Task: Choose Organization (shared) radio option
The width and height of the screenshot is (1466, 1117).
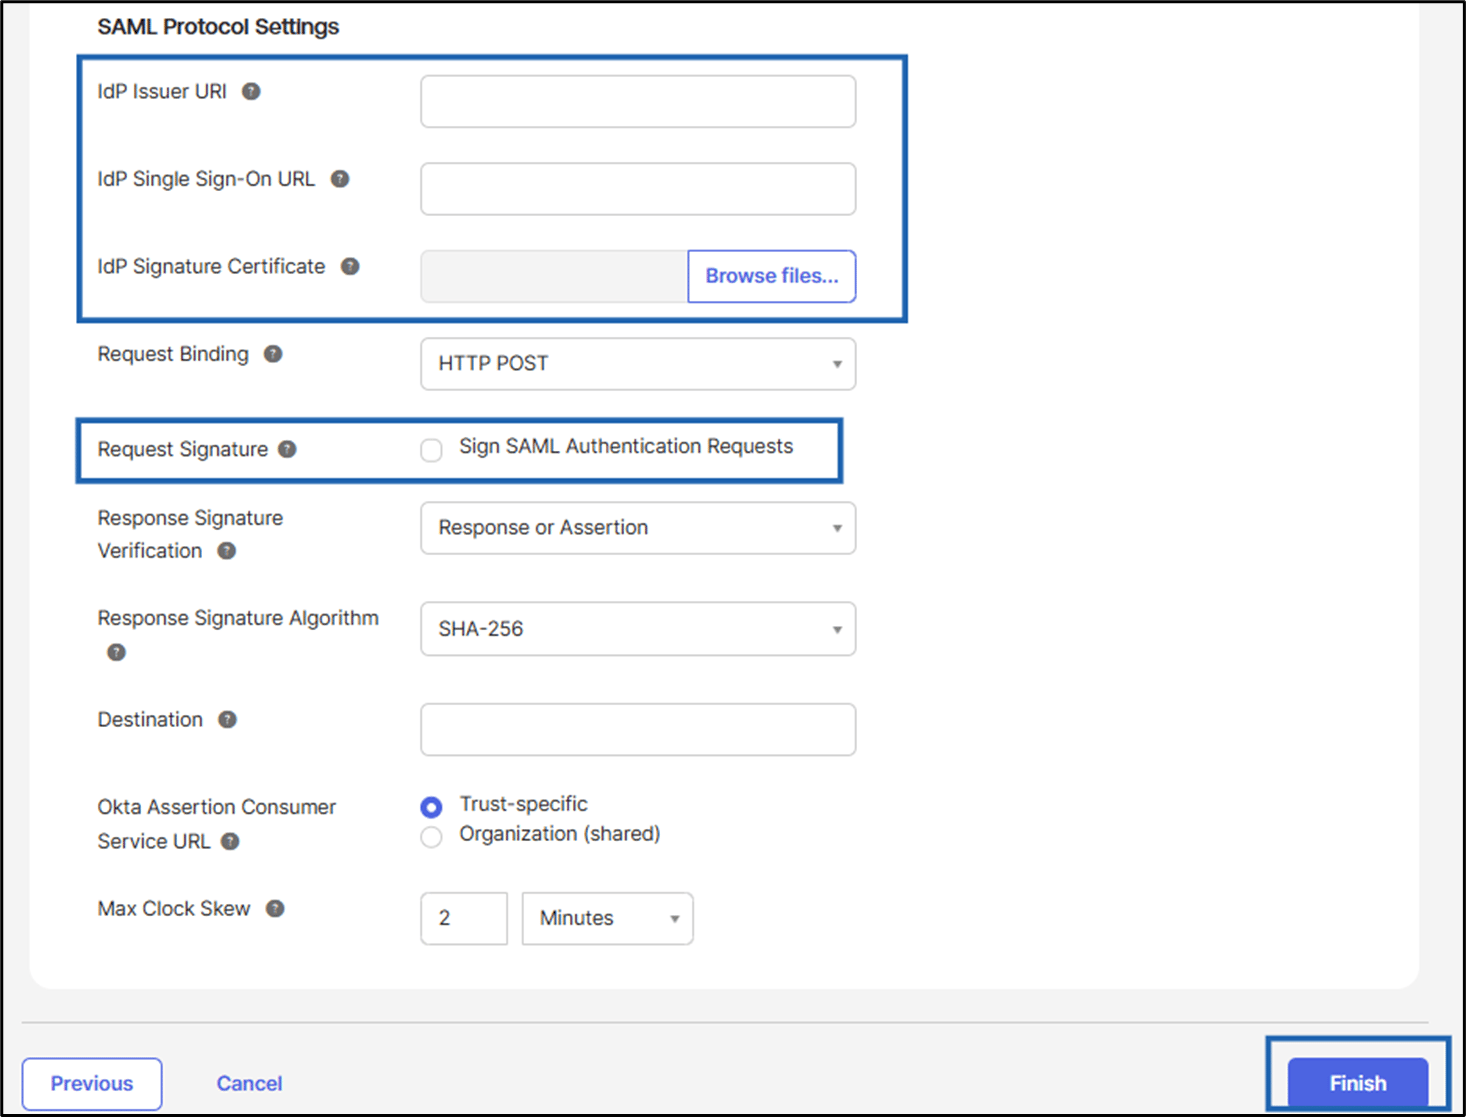Action: (431, 837)
